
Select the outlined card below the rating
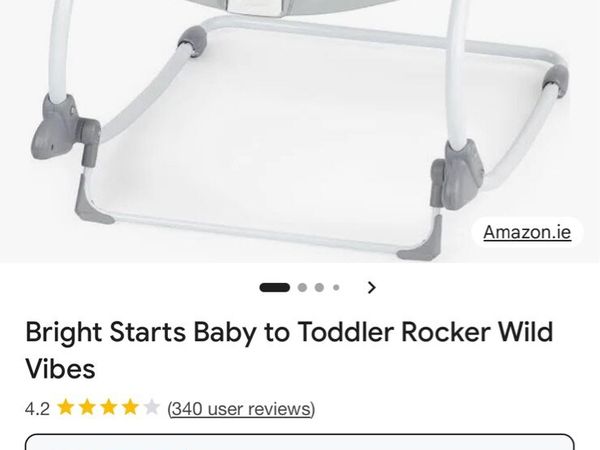point(300,442)
